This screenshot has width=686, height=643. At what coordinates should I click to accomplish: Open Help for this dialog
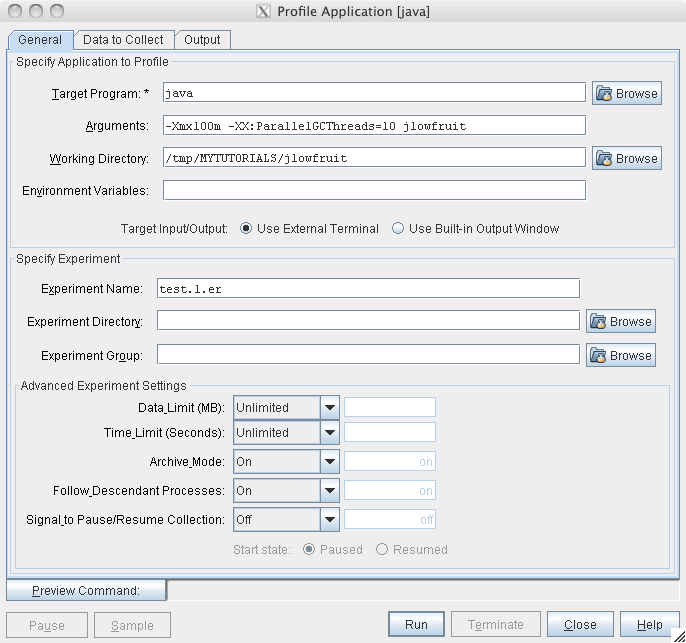click(649, 624)
